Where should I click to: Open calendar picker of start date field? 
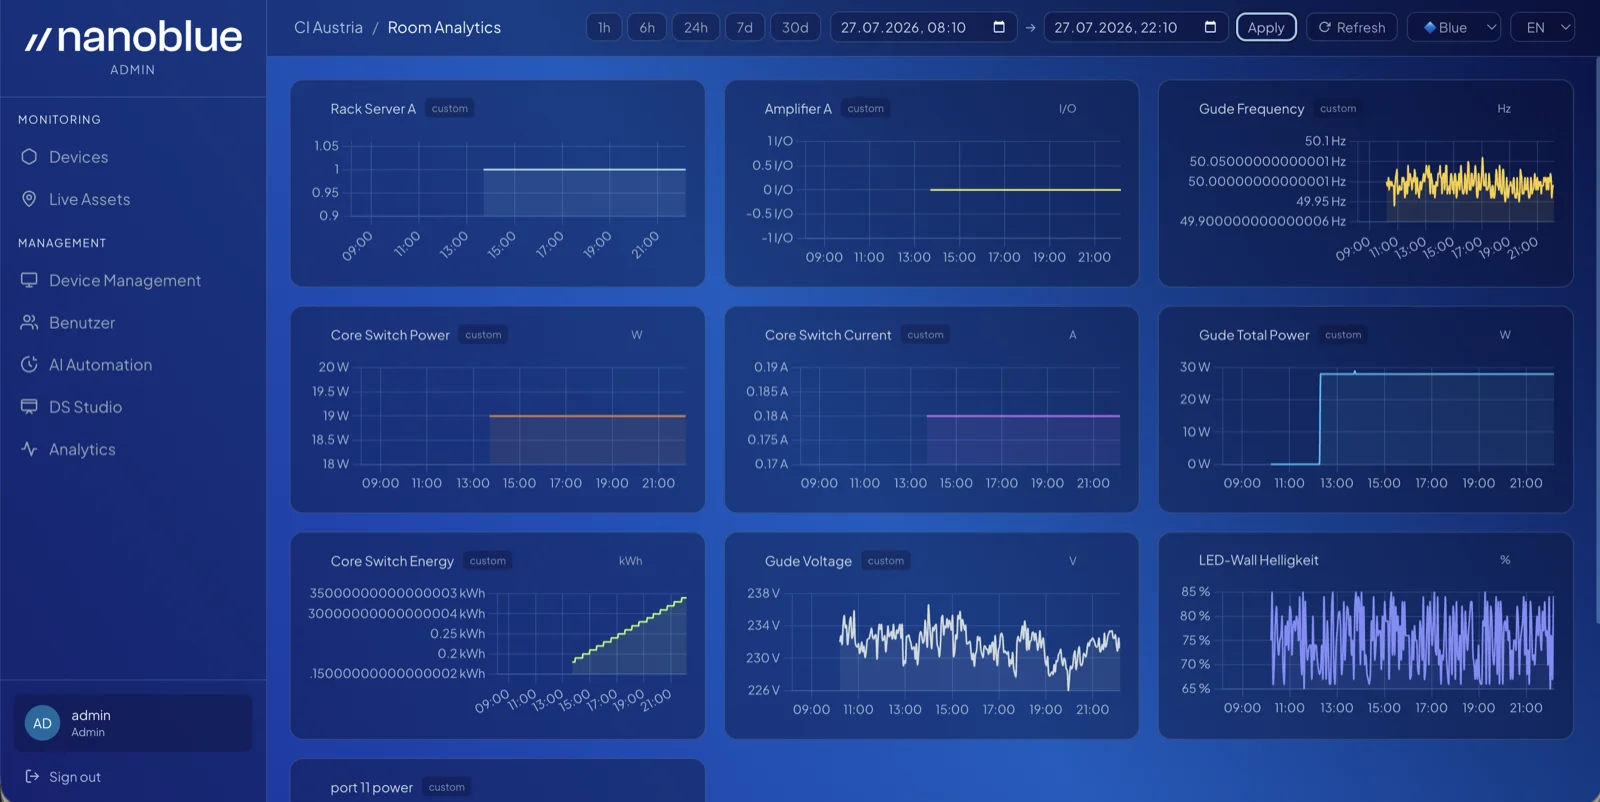(x=998, y=27)
